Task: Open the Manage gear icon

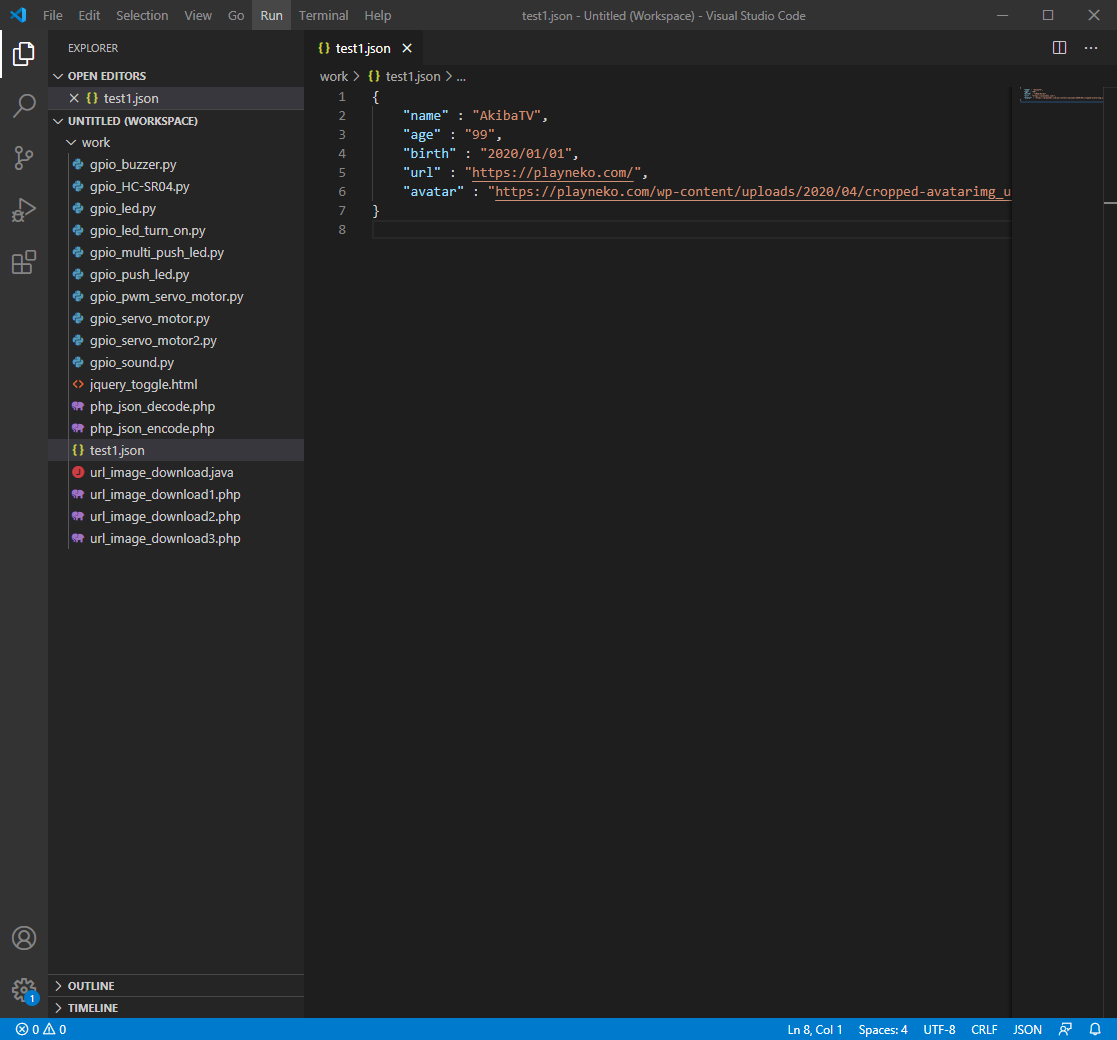Action: coord(24,991)
